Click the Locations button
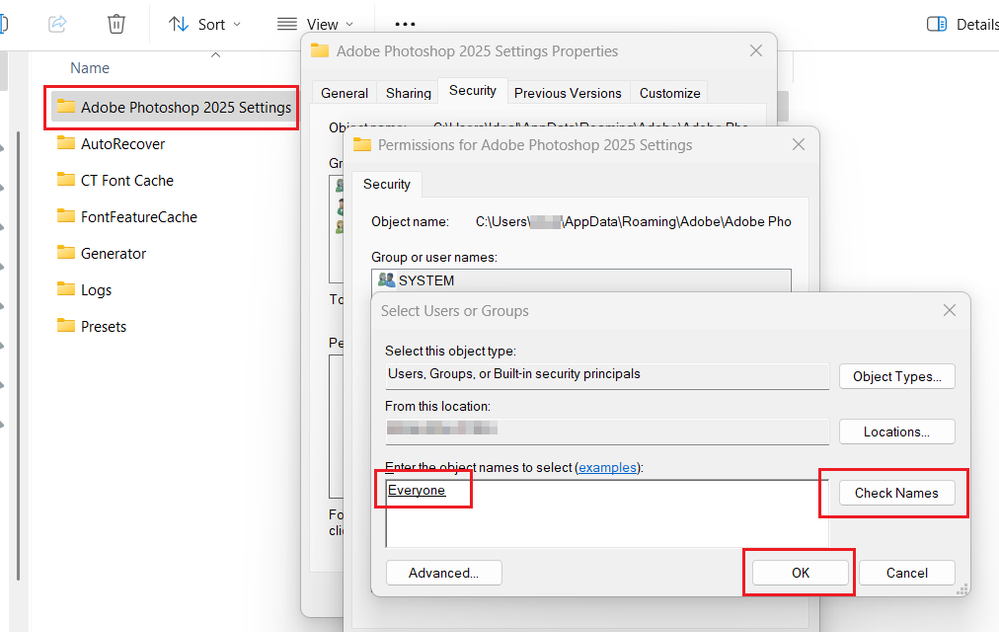Image resolution: width=999 pixels, height=632 pixels. [897, 432]
